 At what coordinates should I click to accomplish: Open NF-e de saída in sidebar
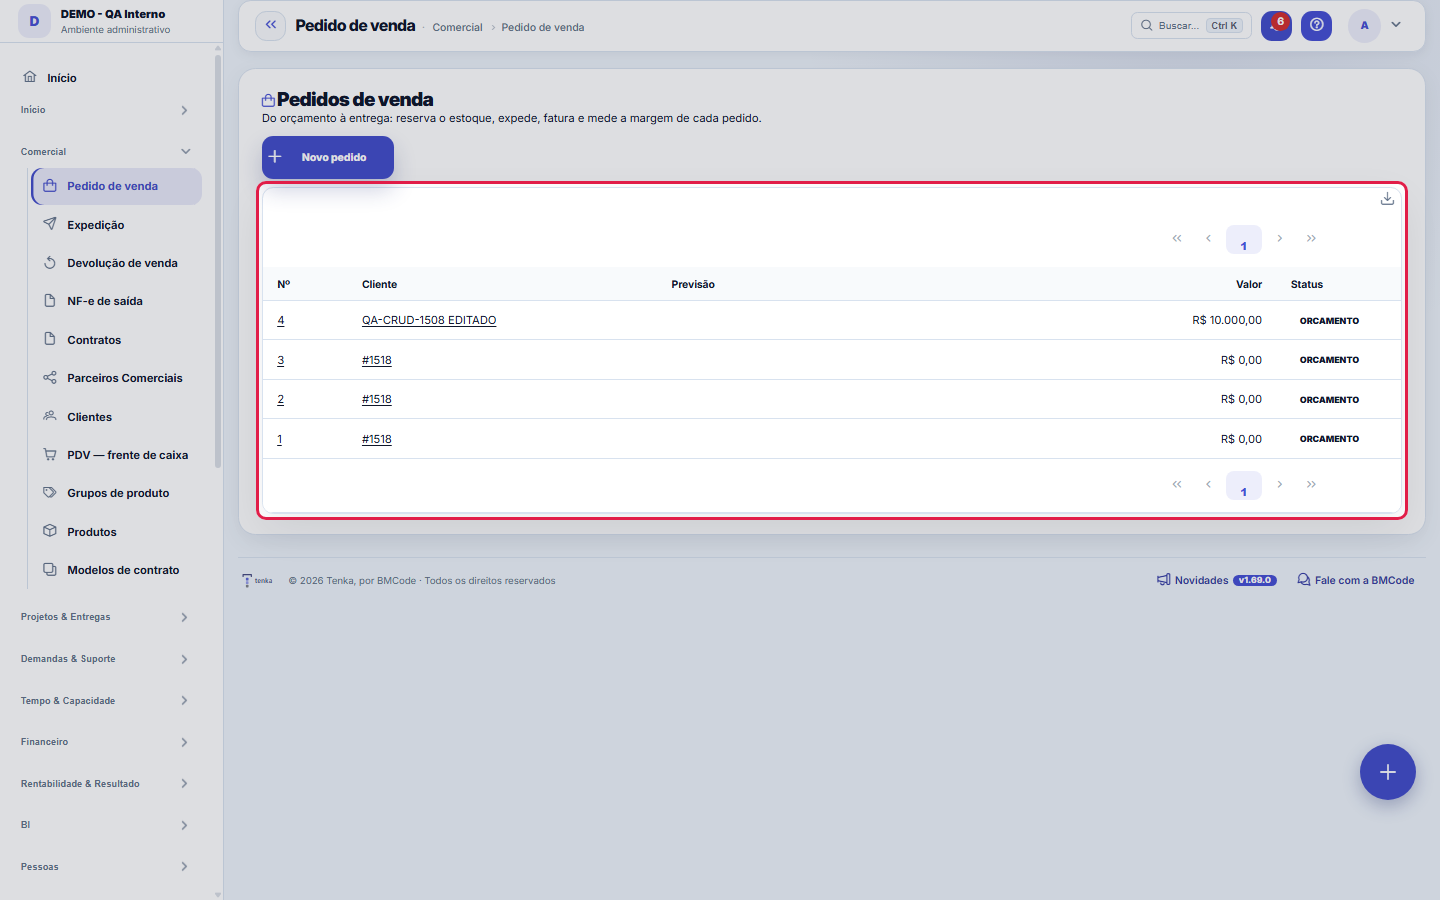[117, 301]
